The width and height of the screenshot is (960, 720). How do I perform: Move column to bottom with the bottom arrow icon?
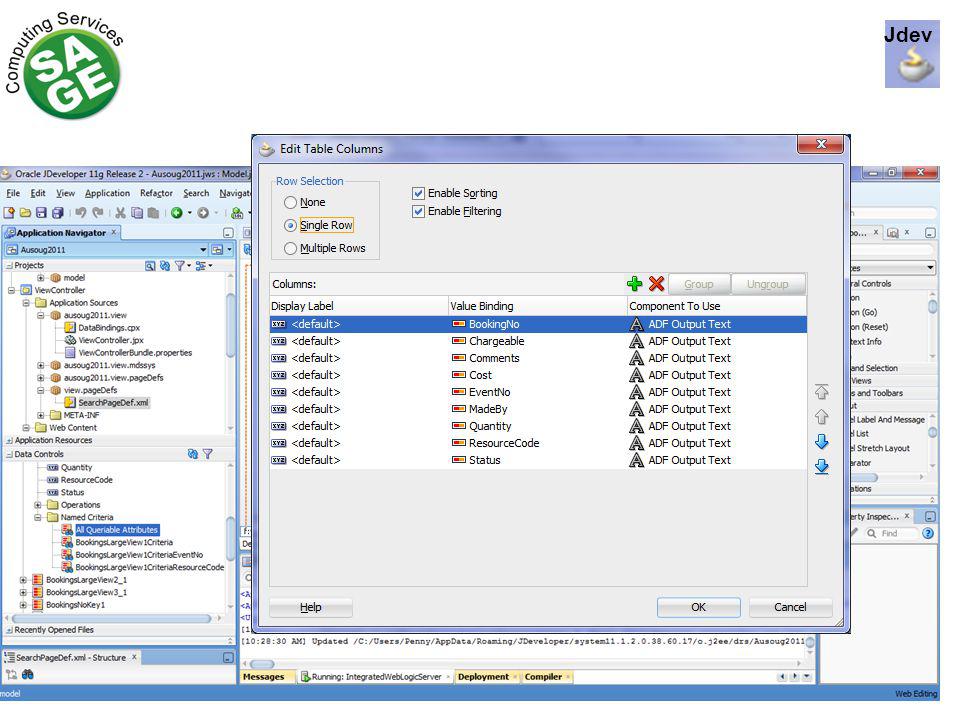pyautogui.click(x=822, y=466)
